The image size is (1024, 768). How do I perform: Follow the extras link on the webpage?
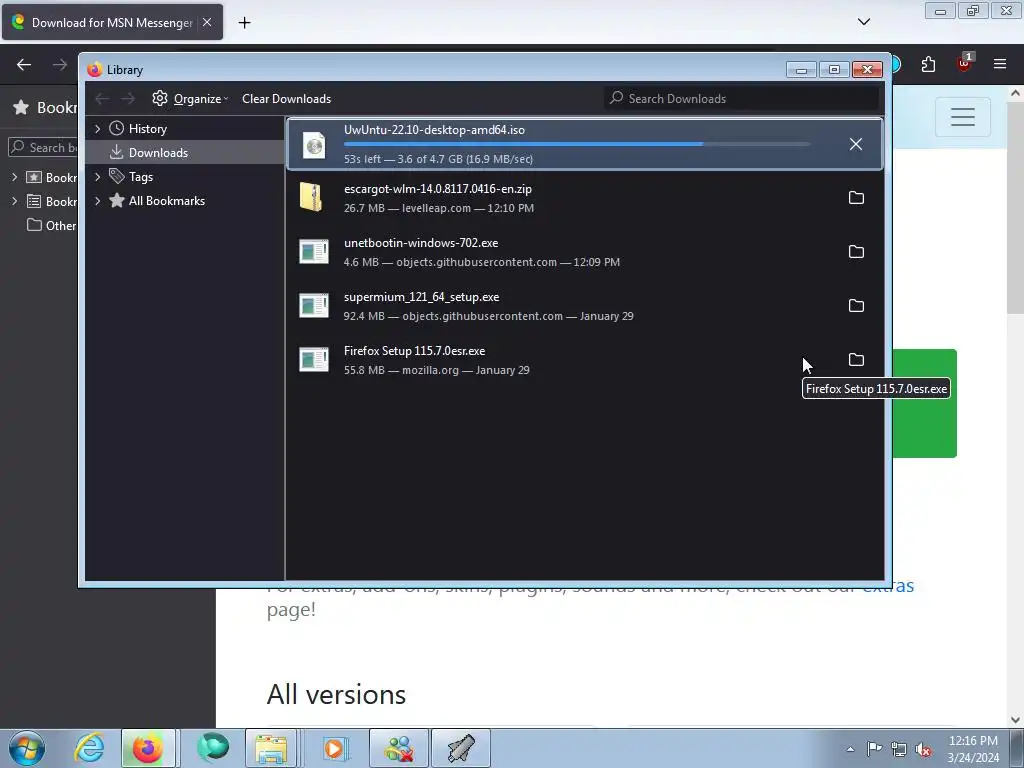[x=888, y=585]
